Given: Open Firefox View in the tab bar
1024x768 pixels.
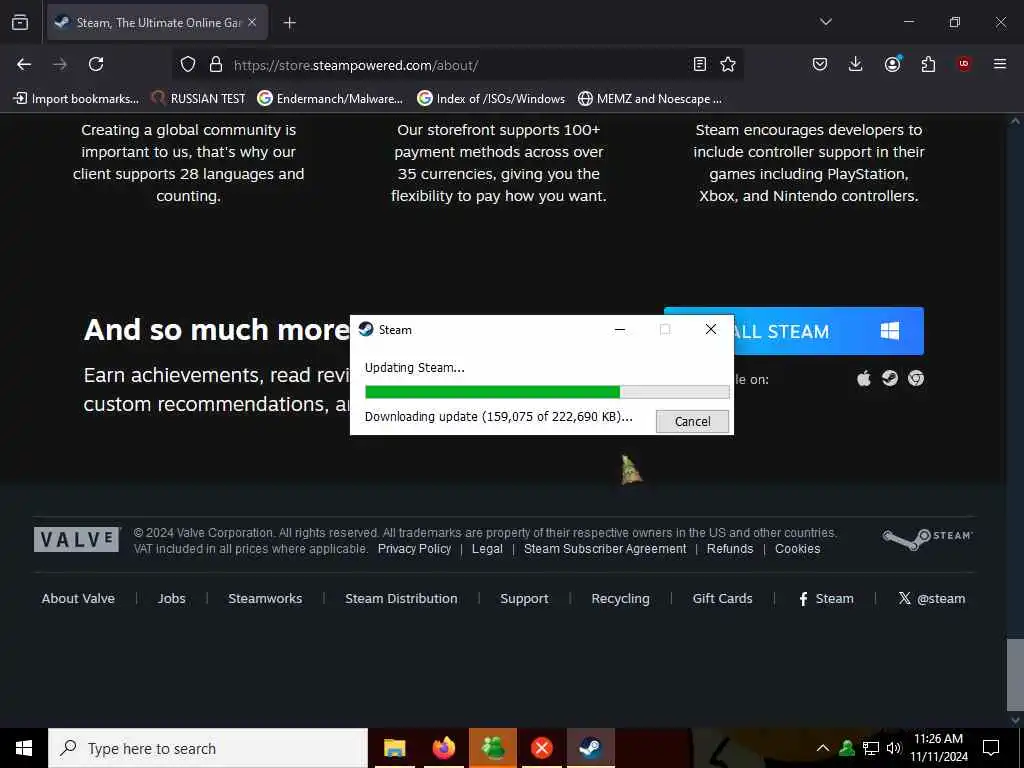Looking at the screenshot, I should coord(20,22).
